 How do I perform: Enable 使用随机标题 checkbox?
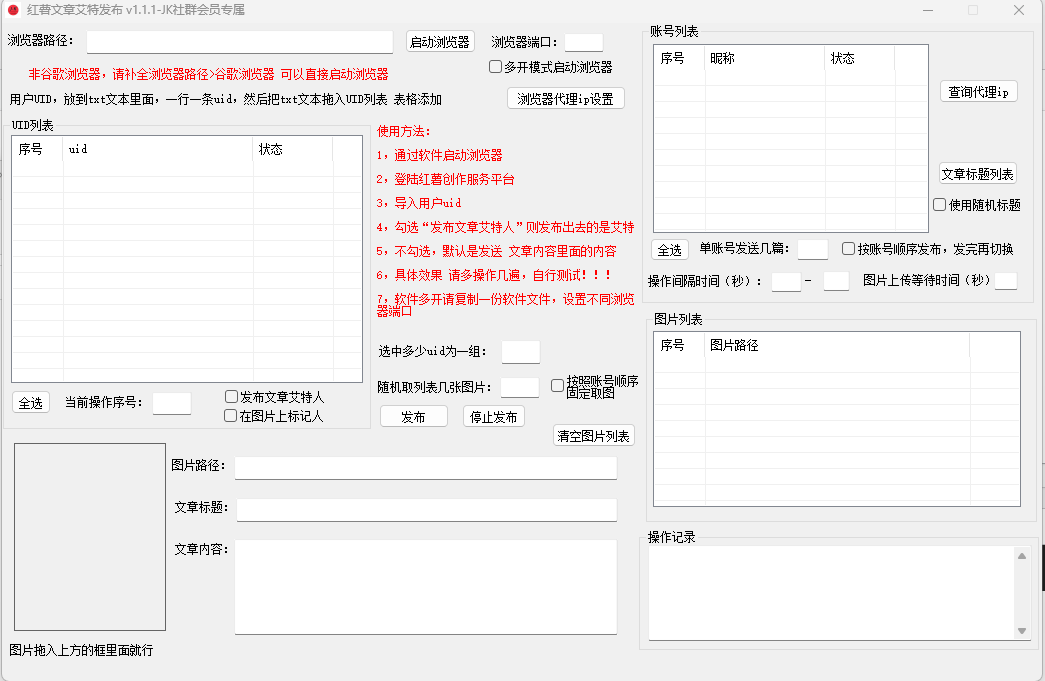(939, 205)
